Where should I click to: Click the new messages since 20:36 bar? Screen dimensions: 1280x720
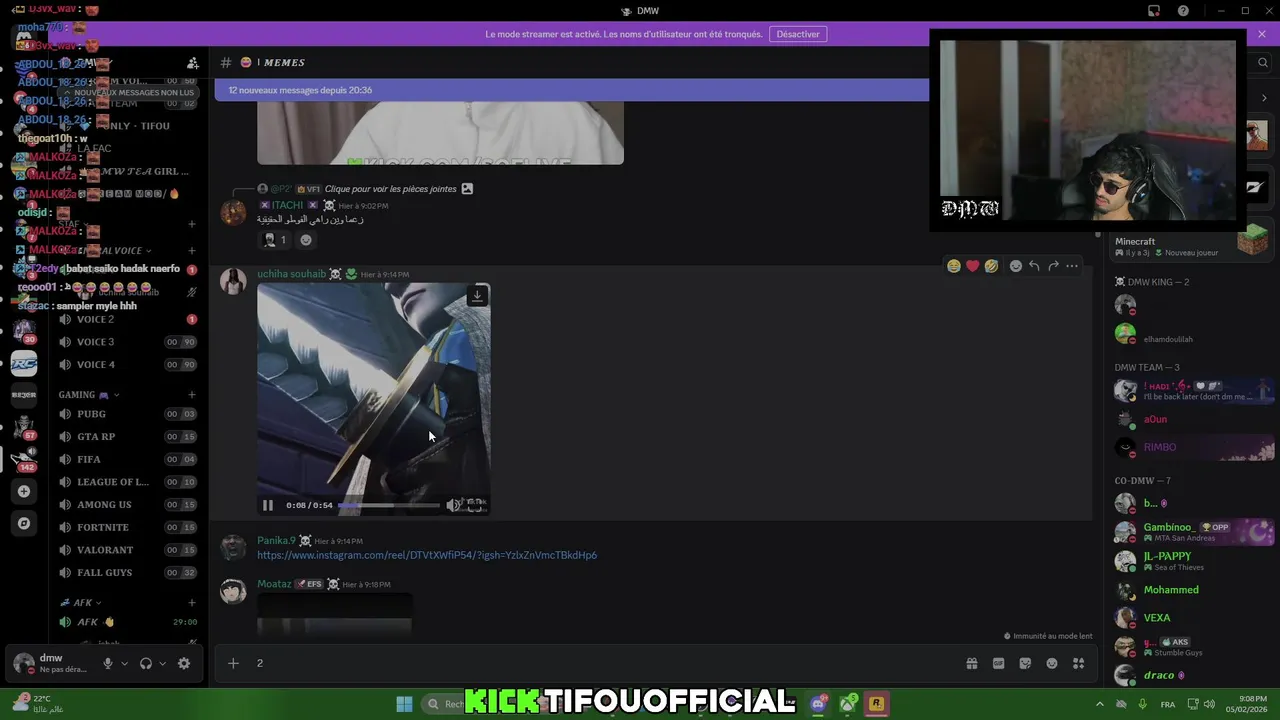(572, 90)
